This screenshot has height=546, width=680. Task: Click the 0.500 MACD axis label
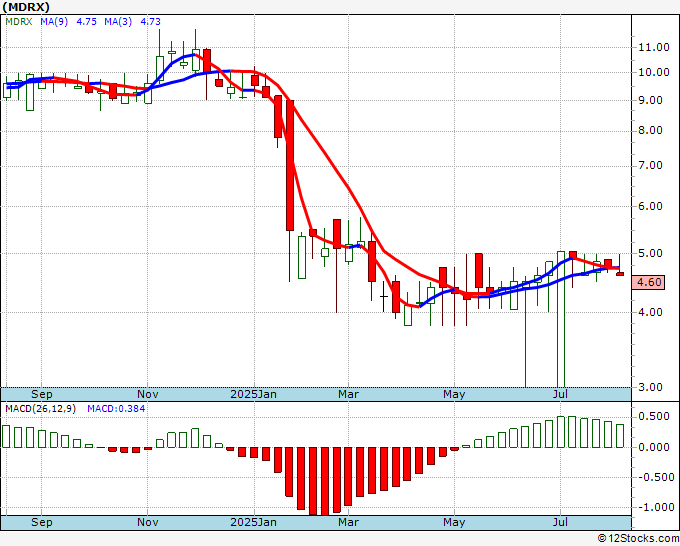coord(654,417)
